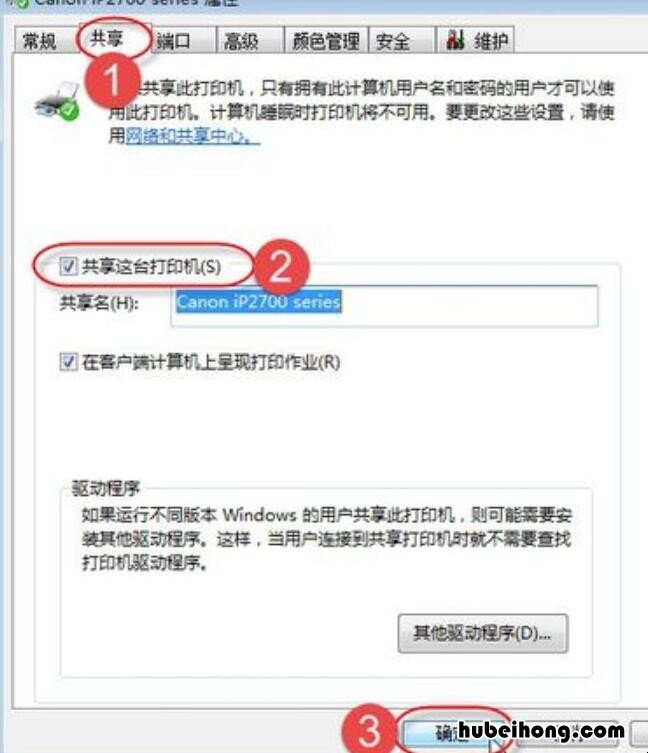Click the 共享名(H) label
The height and width of the screenshot is (753, 648).
[x=99, y=303]
